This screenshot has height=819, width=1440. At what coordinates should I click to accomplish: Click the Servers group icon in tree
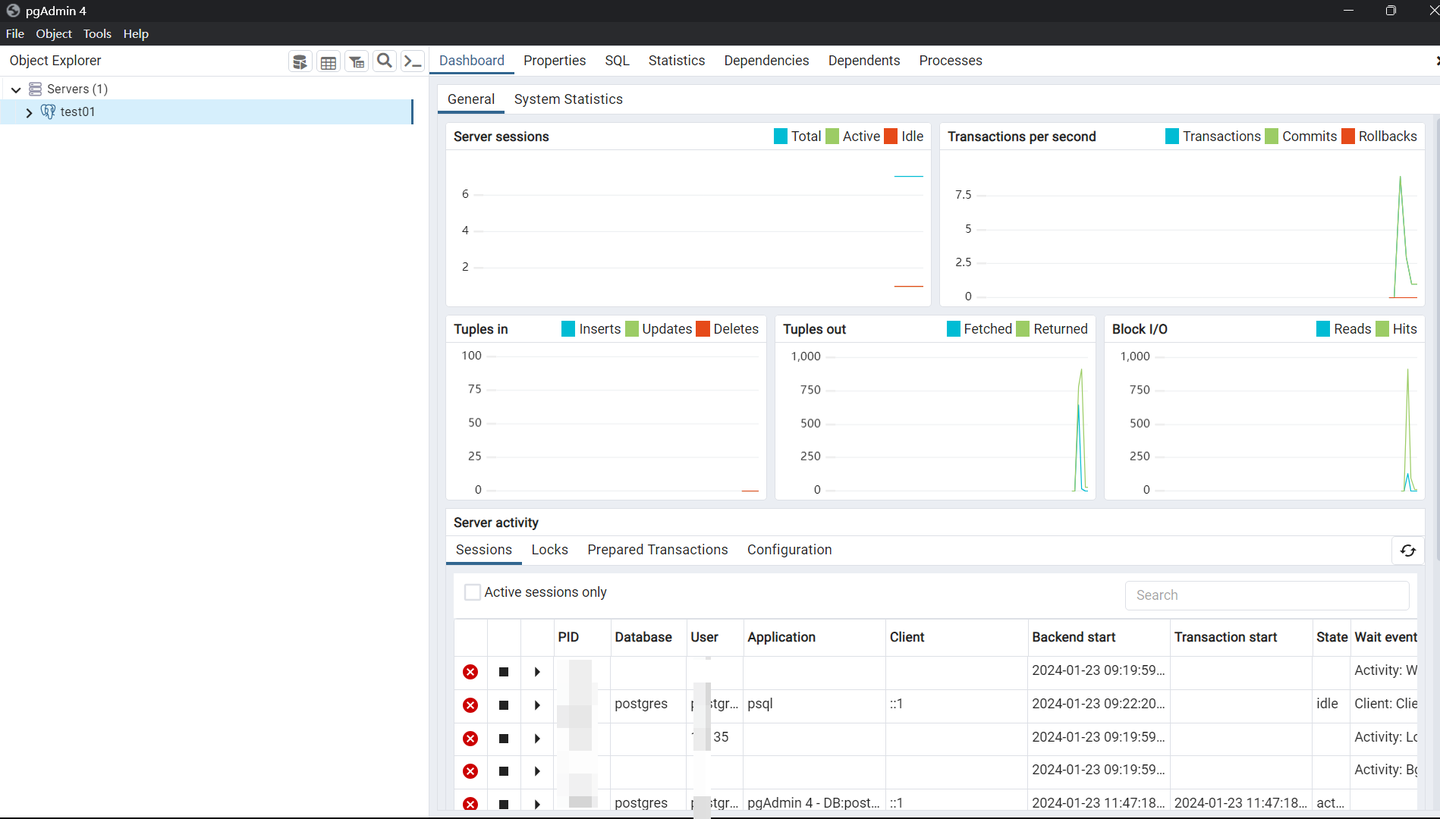tap(35, 89)
